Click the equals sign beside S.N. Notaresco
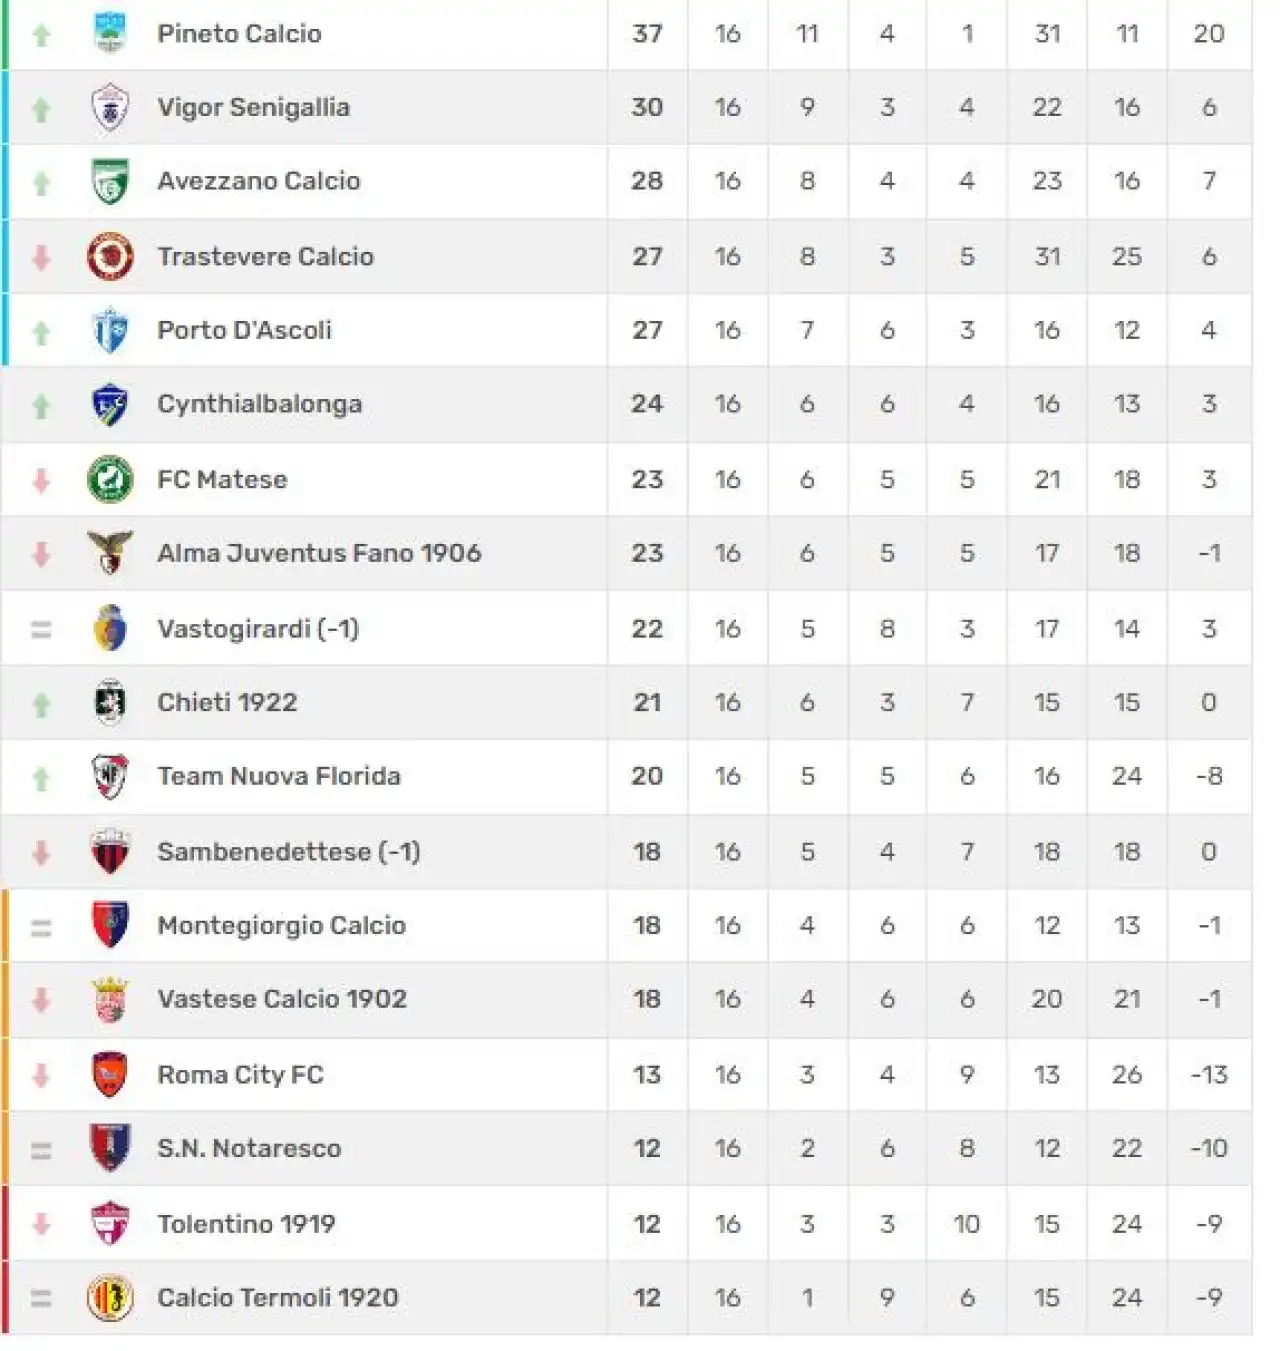 coord(41,1150)
